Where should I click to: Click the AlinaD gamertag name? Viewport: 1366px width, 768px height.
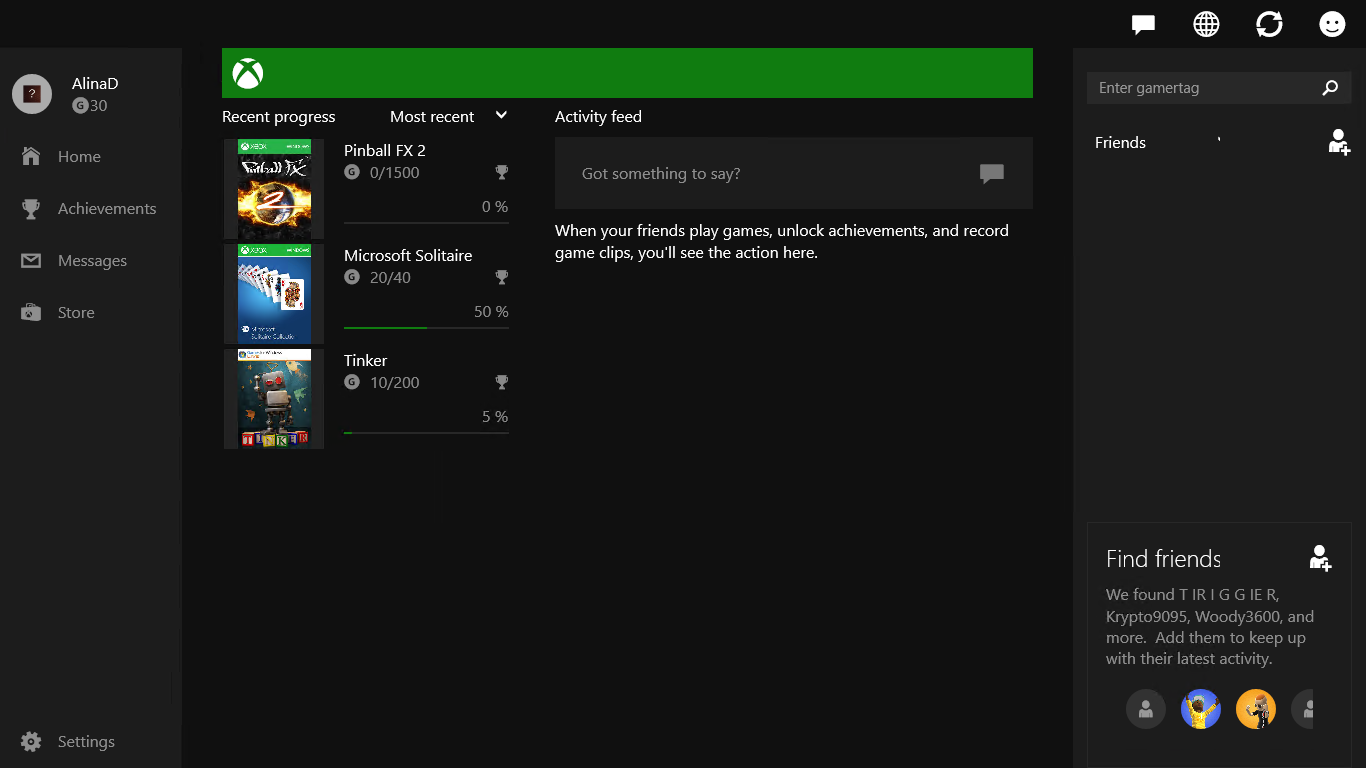click(x=95, y=84)
